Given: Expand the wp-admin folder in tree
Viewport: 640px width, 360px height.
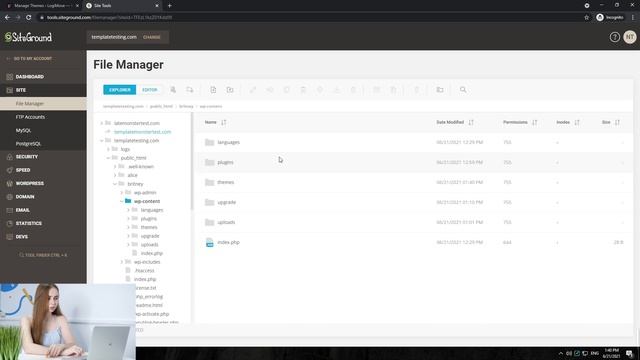Looking at the screenshot, I should point(122,193).
